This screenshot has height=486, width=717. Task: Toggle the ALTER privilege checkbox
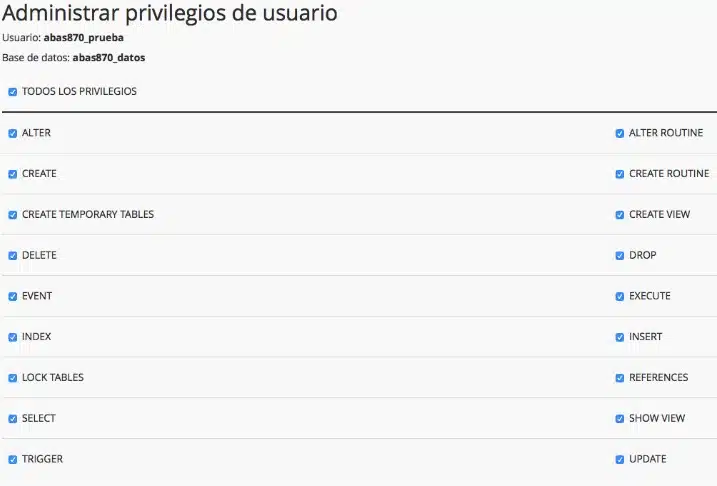tap(13, 133)
